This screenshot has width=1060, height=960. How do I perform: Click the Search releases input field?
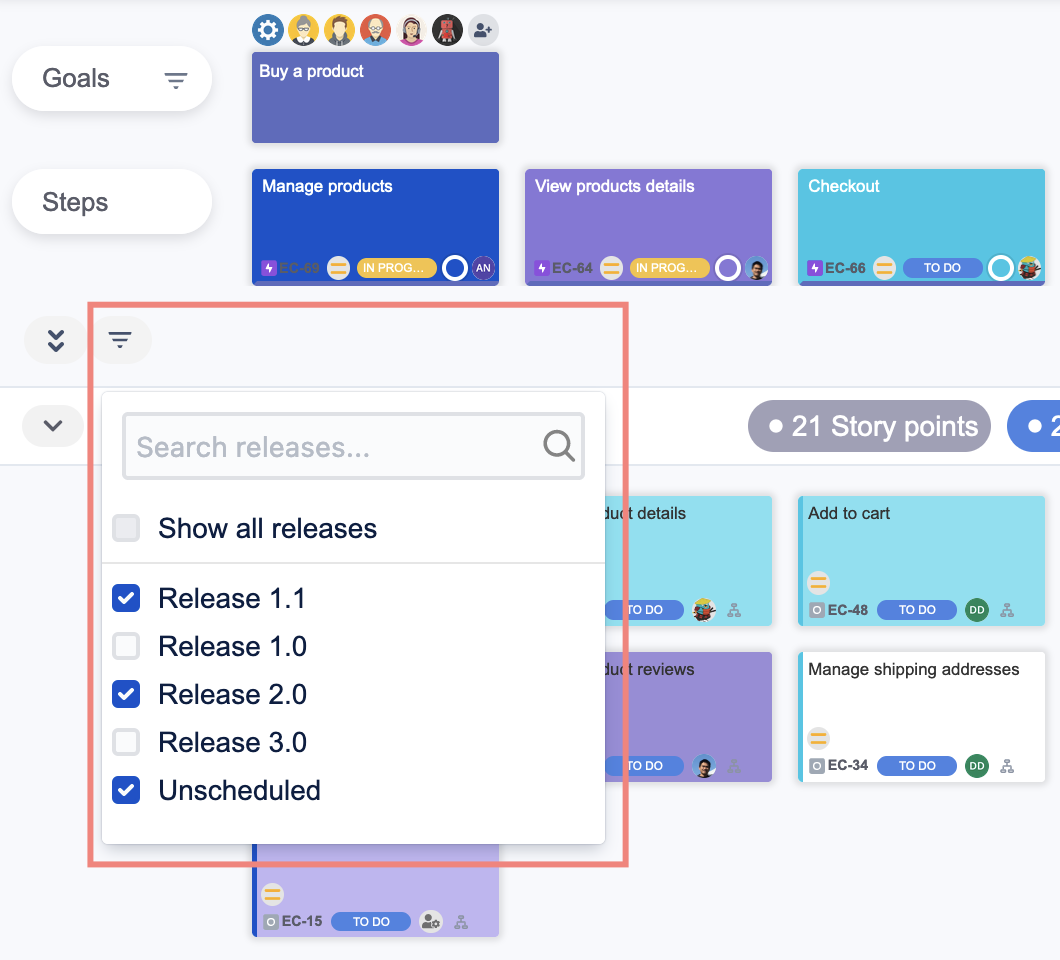[x=335, y=446]
